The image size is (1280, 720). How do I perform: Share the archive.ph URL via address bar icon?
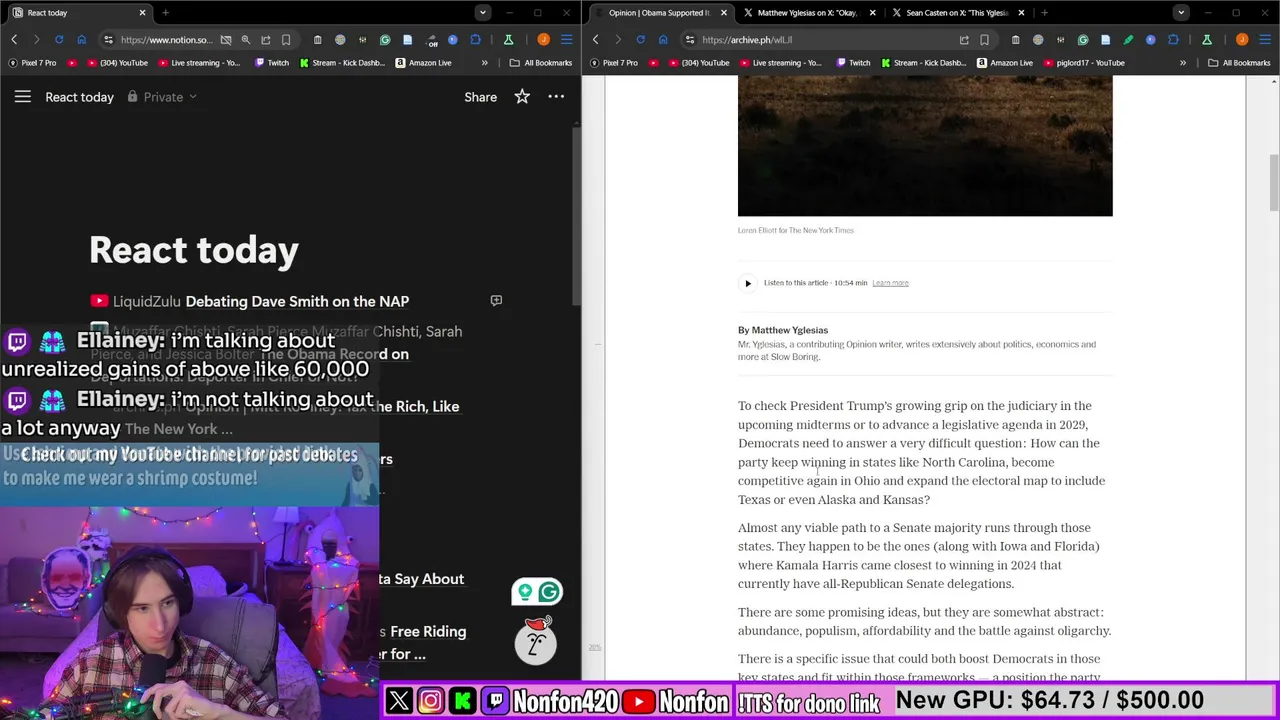click(x=964, y=40)
